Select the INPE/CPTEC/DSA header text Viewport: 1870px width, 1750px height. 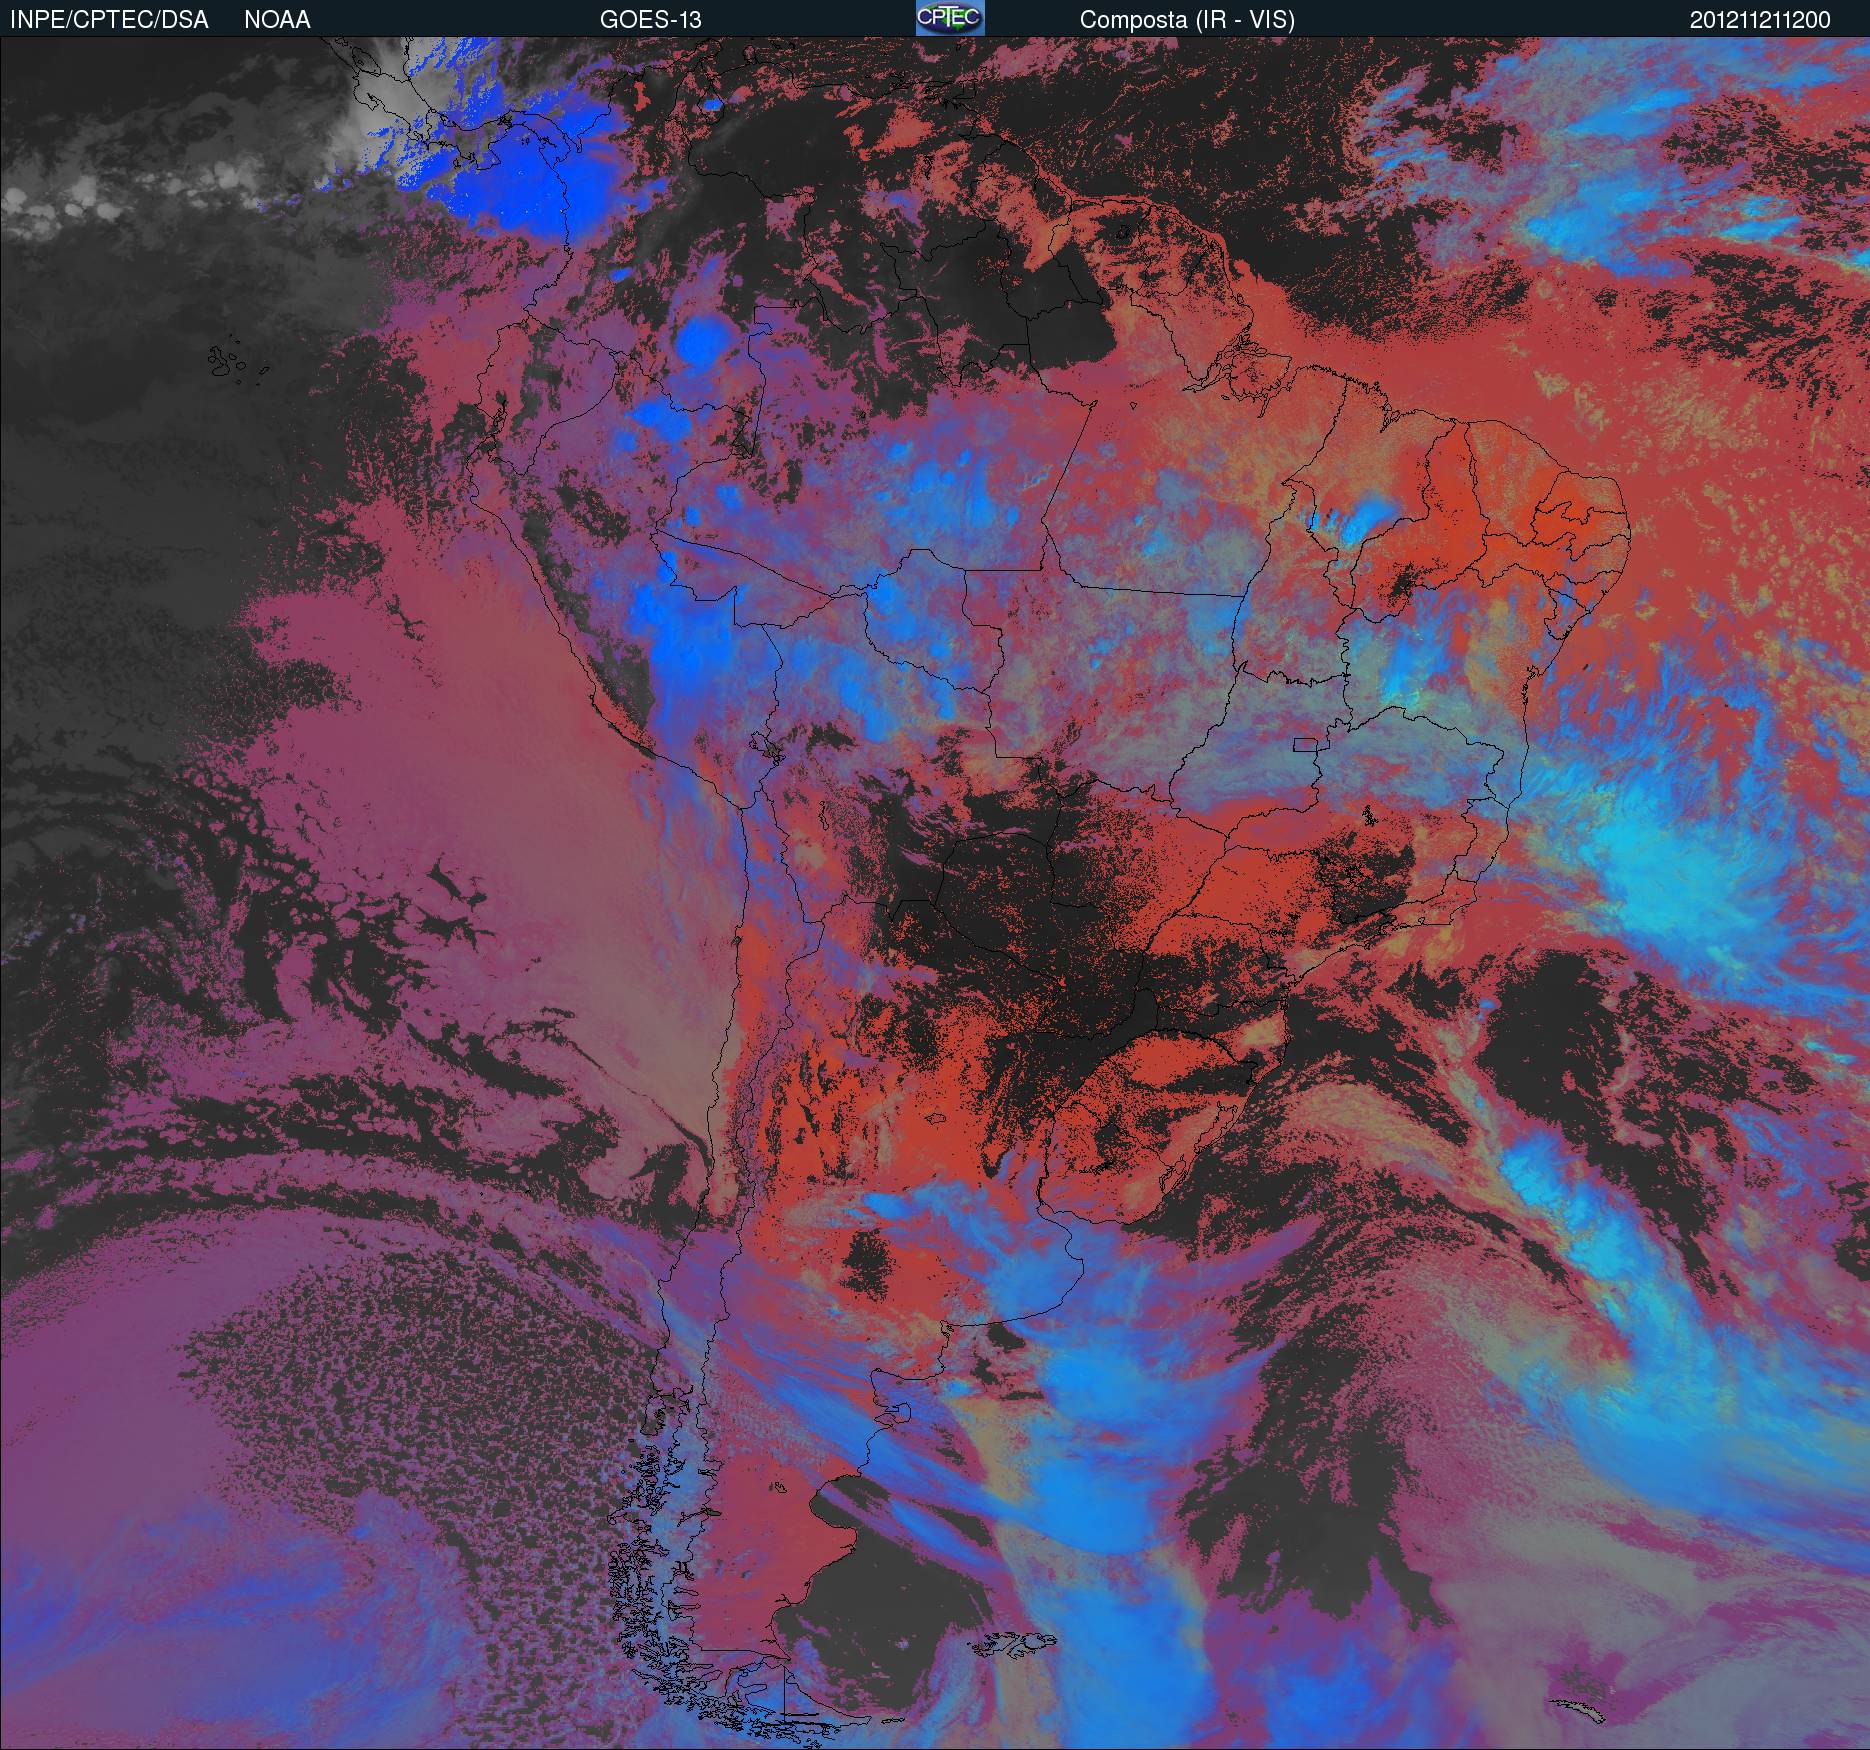click(109, 20)
